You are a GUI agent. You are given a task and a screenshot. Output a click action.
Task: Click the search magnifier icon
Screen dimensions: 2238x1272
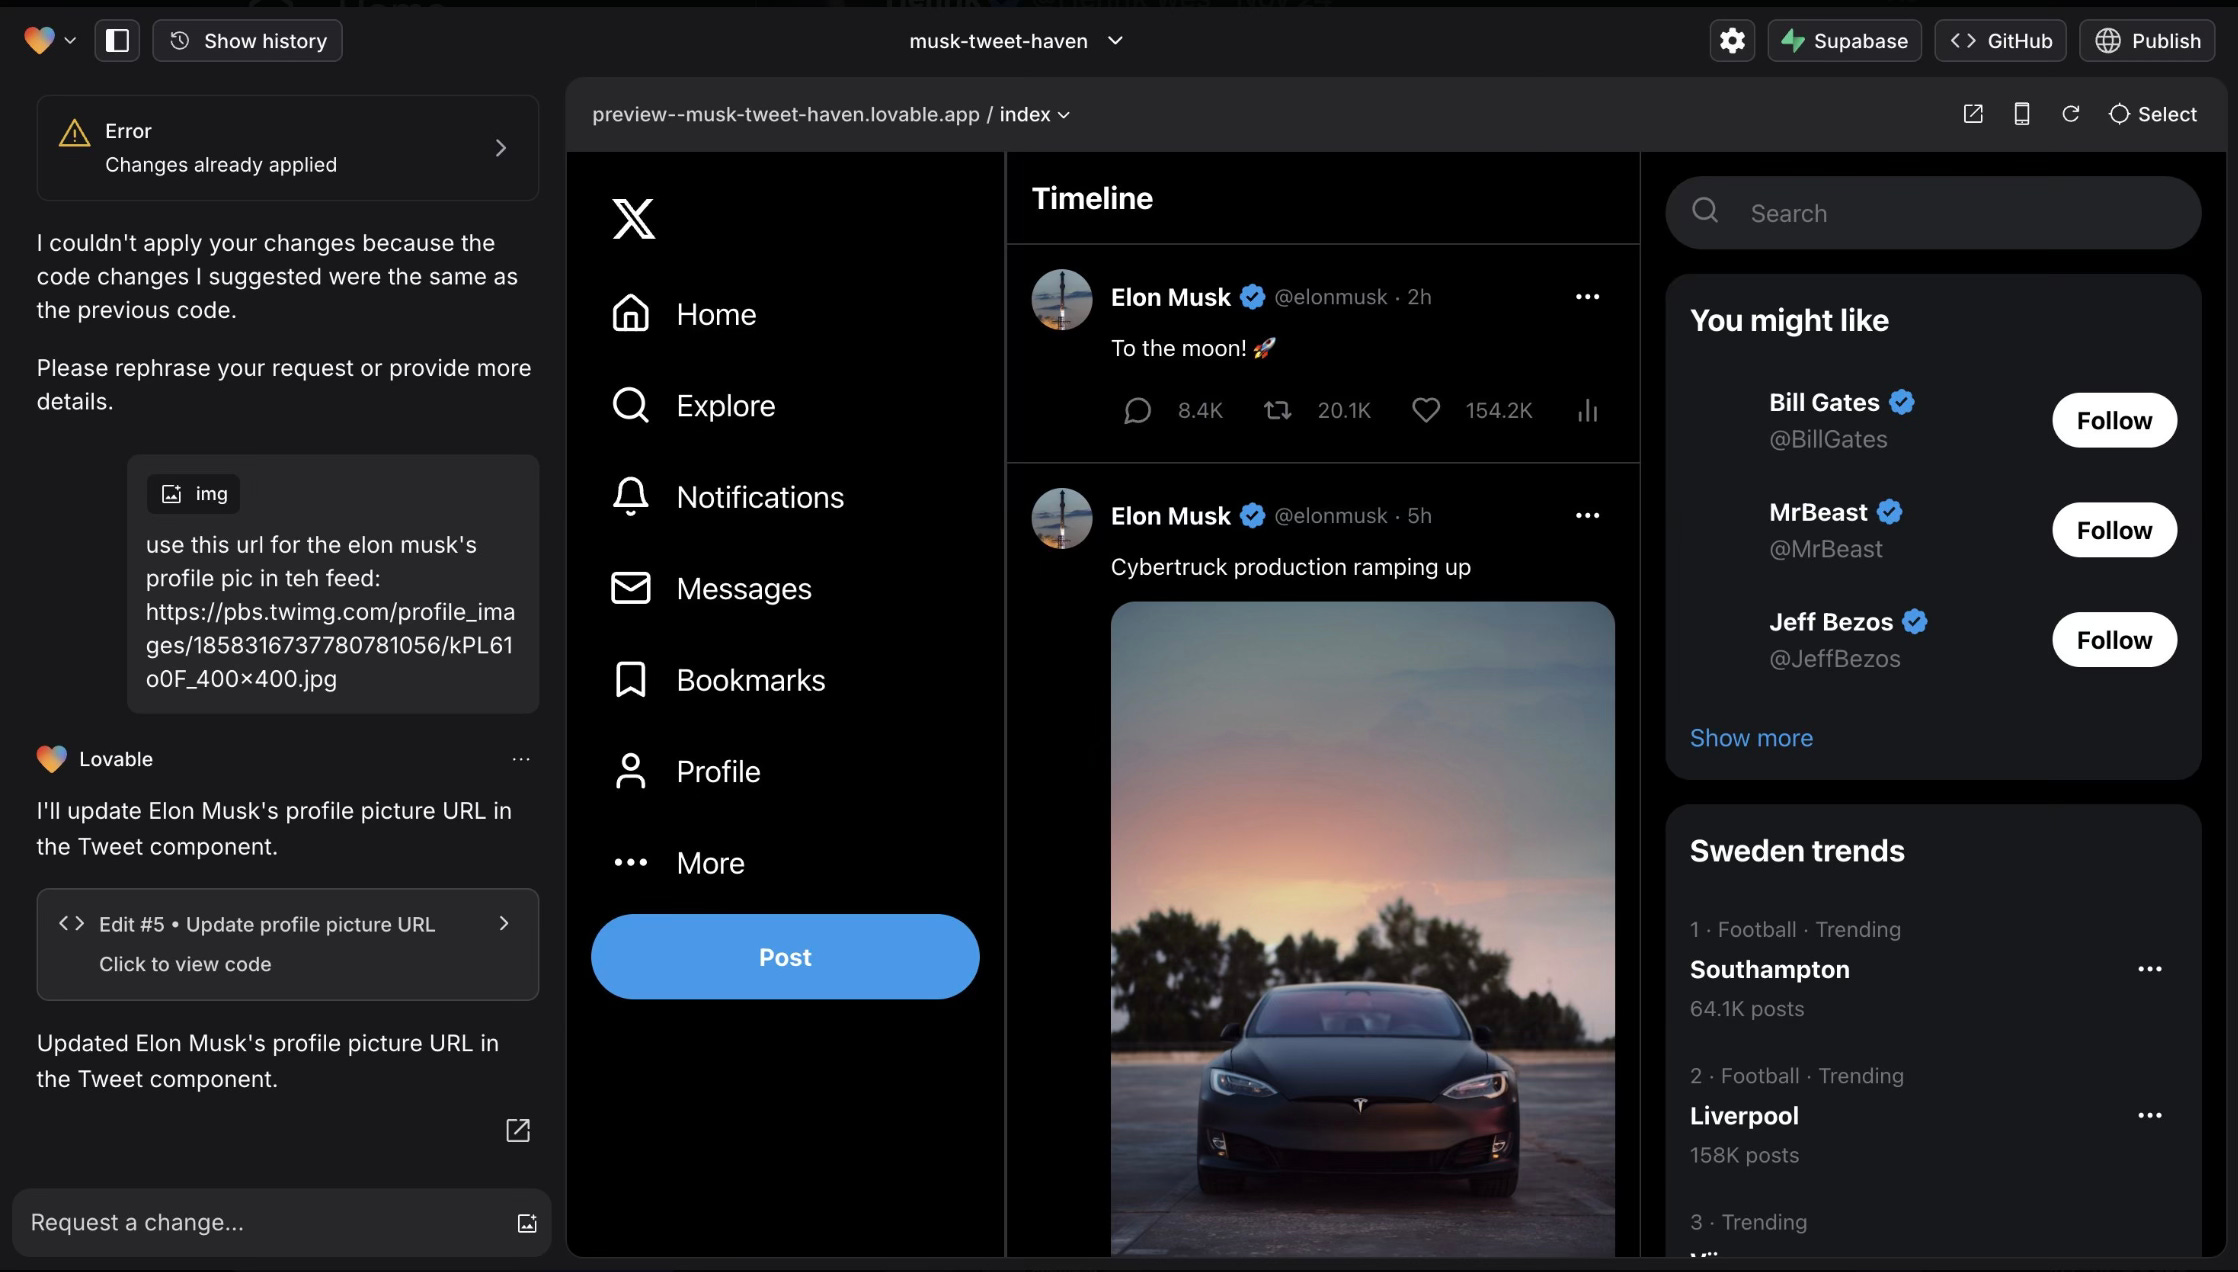coord(1705,210)
